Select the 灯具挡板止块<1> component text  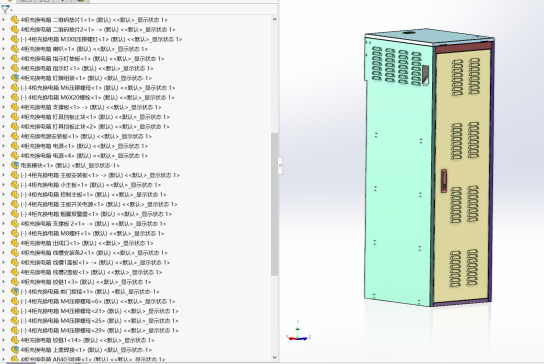95,117
